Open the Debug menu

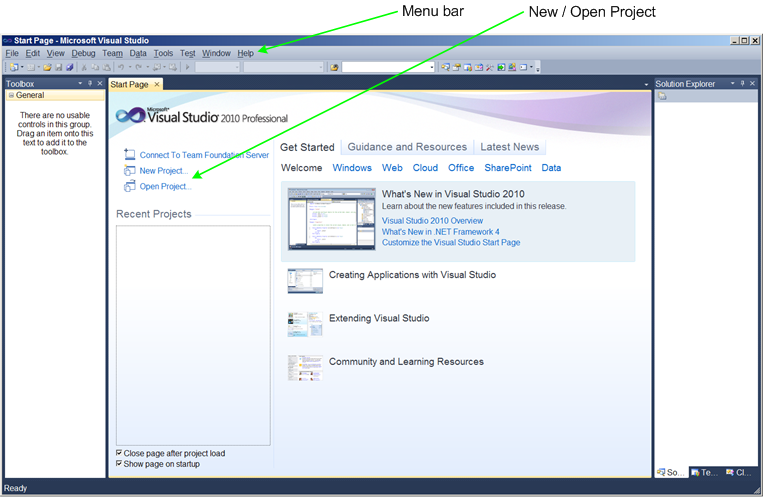pyautogui.click(x=83, y=53)
